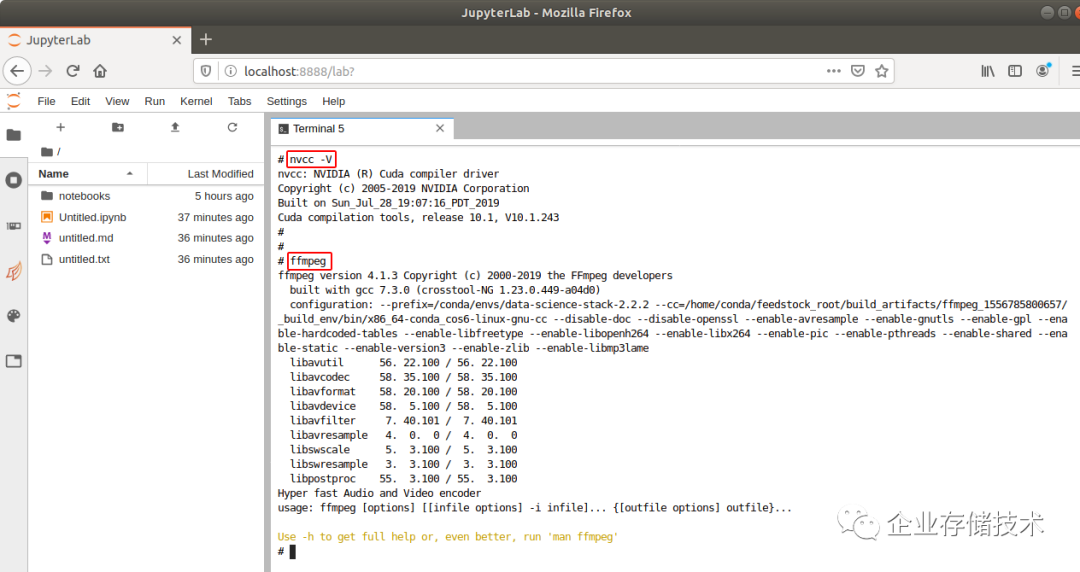Click the JupyterLab logo icon

click(x=13, y=101)
